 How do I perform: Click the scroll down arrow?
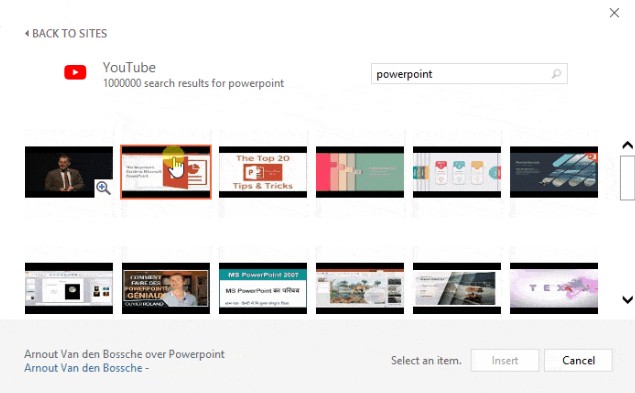point(627,299)
